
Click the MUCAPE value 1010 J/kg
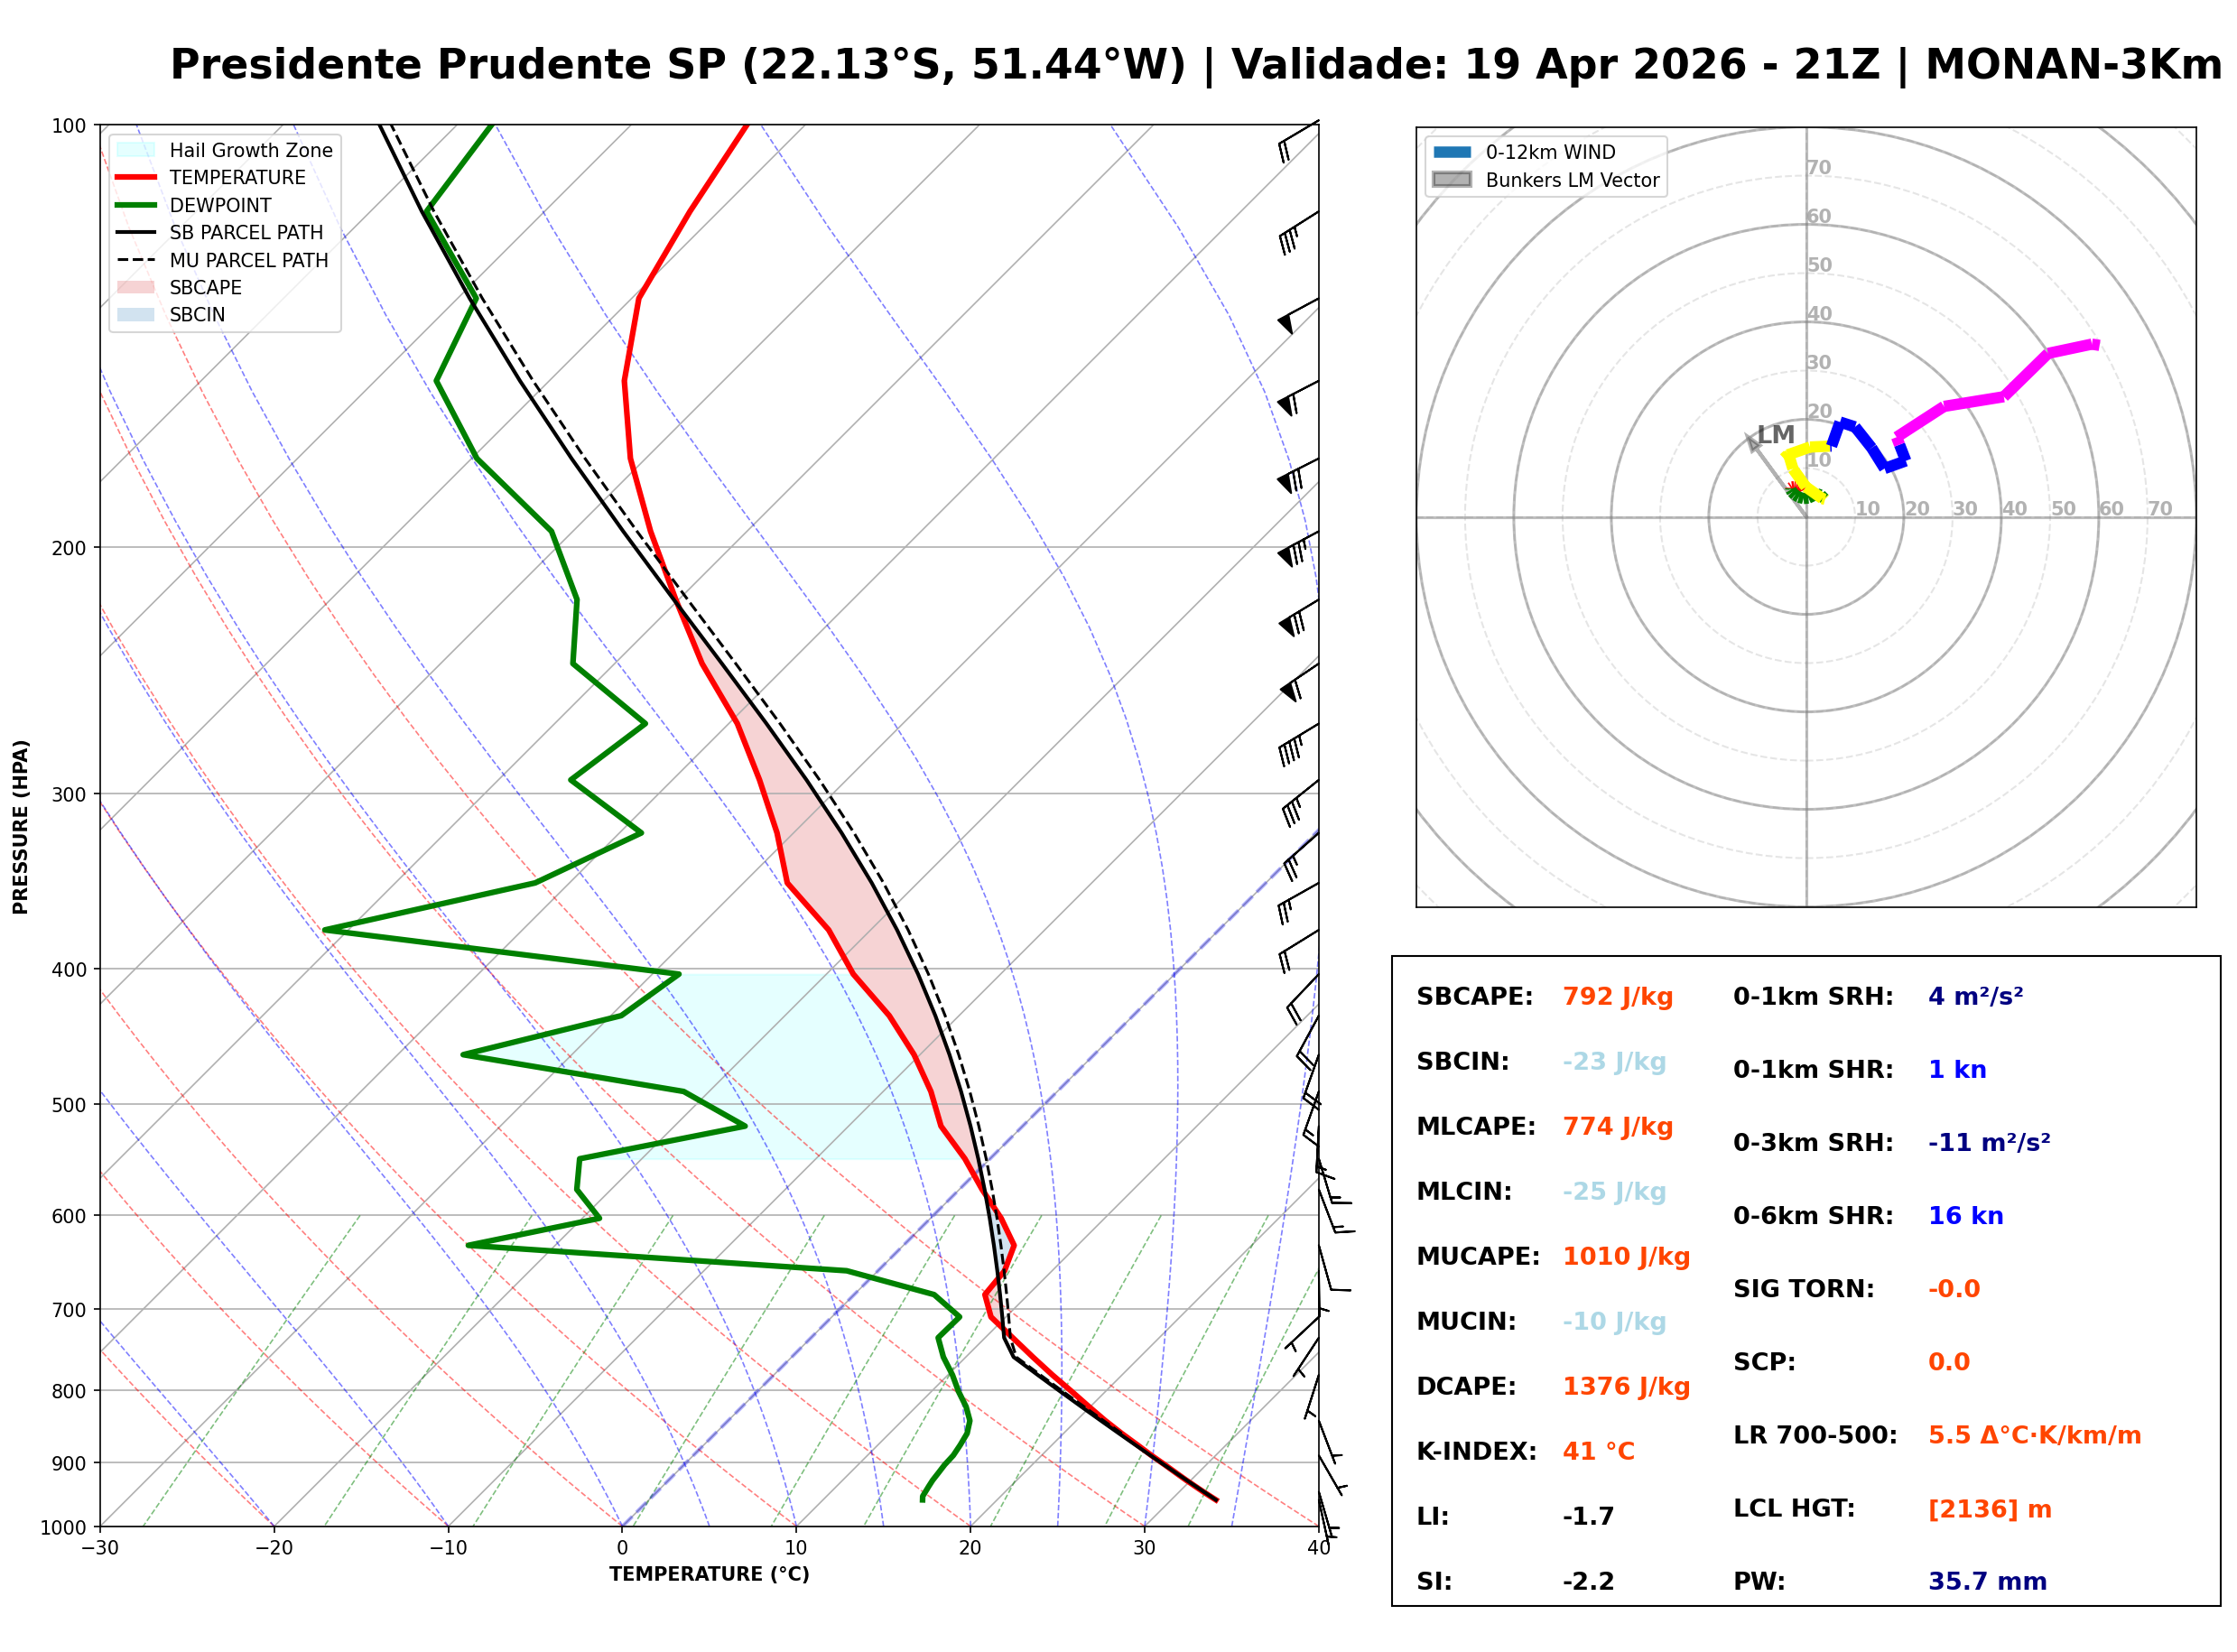[x=1626, y=1257]
